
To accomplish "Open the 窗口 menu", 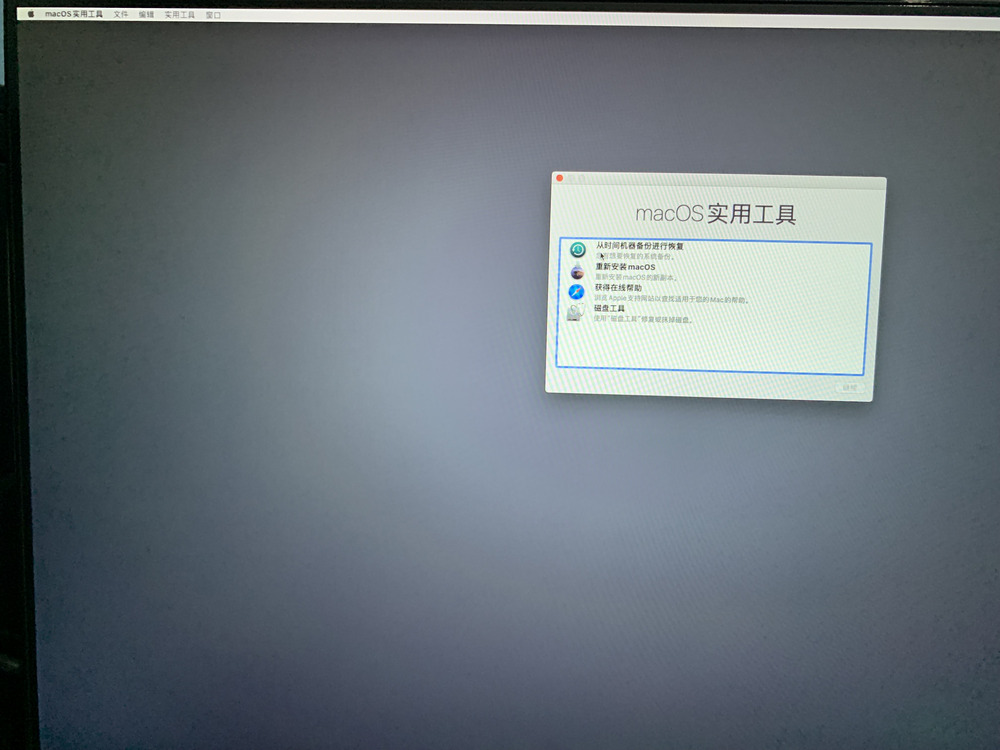I will coord(213,15).
